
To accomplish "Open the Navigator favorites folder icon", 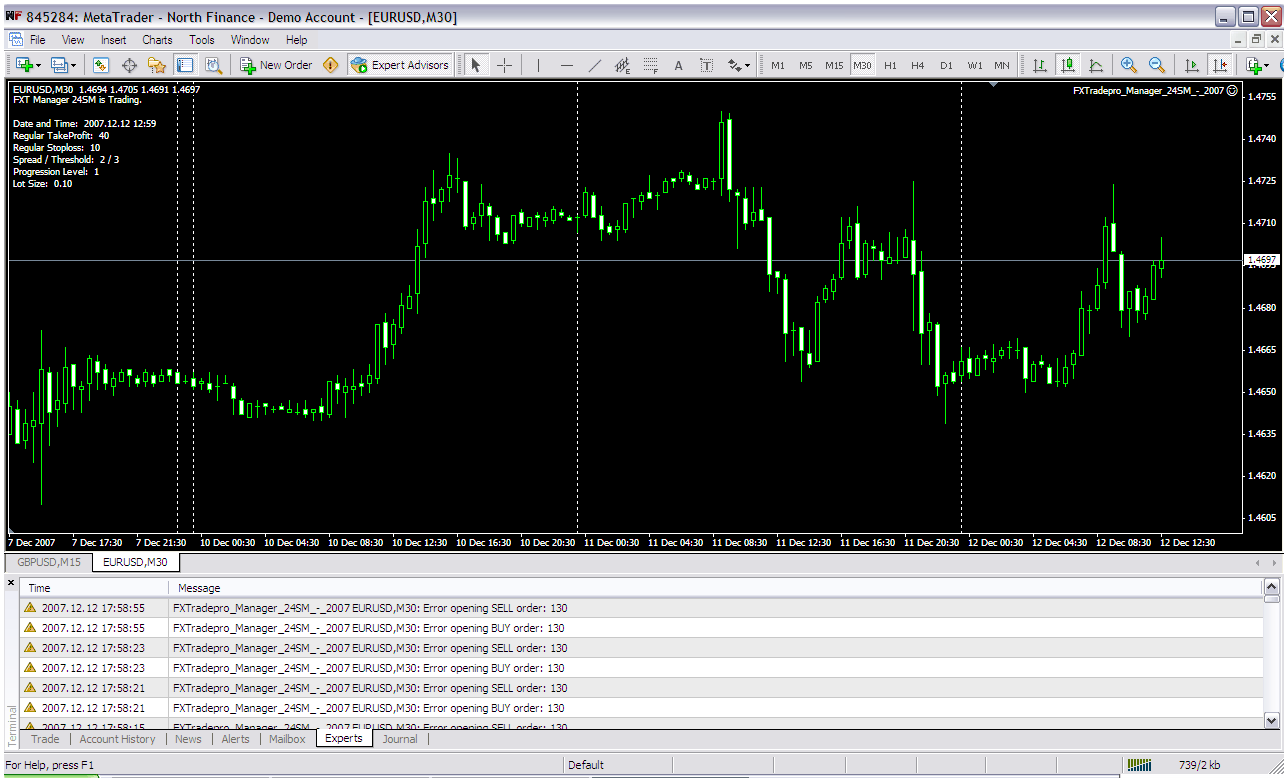I will click(156, 65).
